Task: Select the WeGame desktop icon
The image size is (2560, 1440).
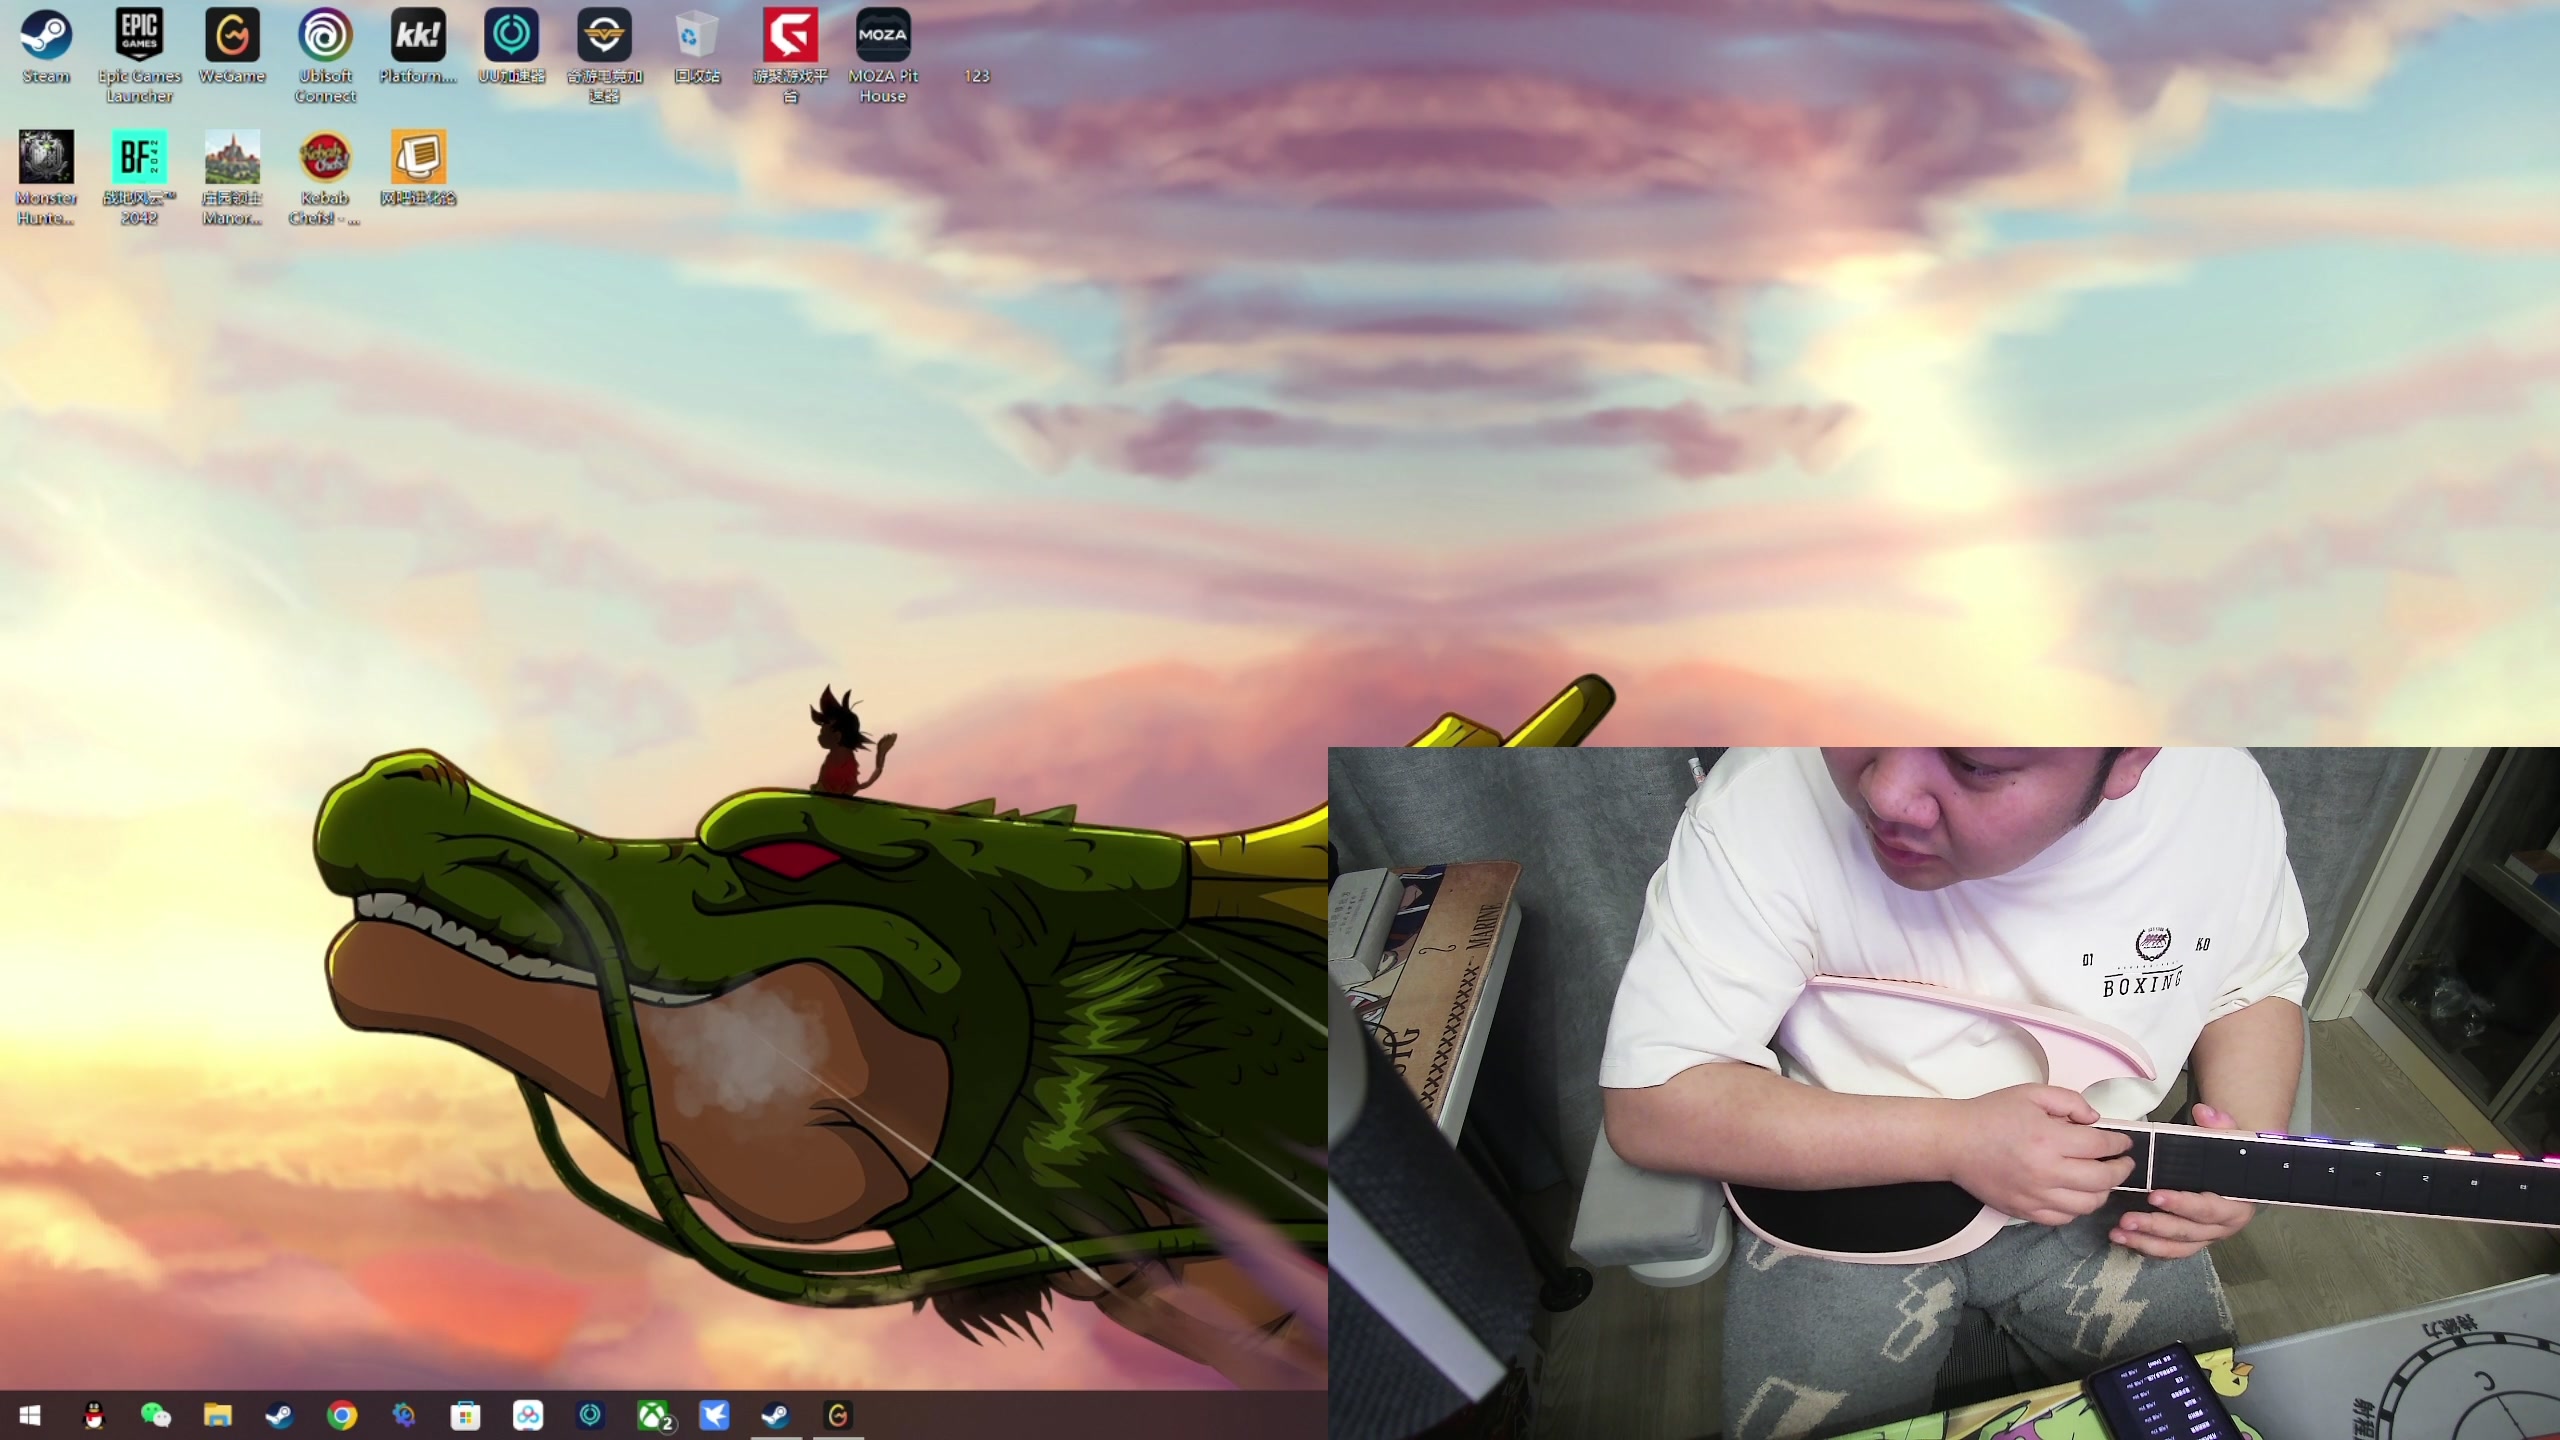Action: click(x=232, y=37)
